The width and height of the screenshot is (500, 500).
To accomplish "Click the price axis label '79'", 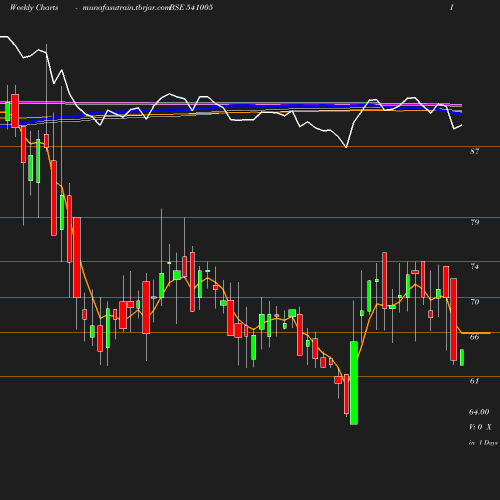I will pos(475,222).
